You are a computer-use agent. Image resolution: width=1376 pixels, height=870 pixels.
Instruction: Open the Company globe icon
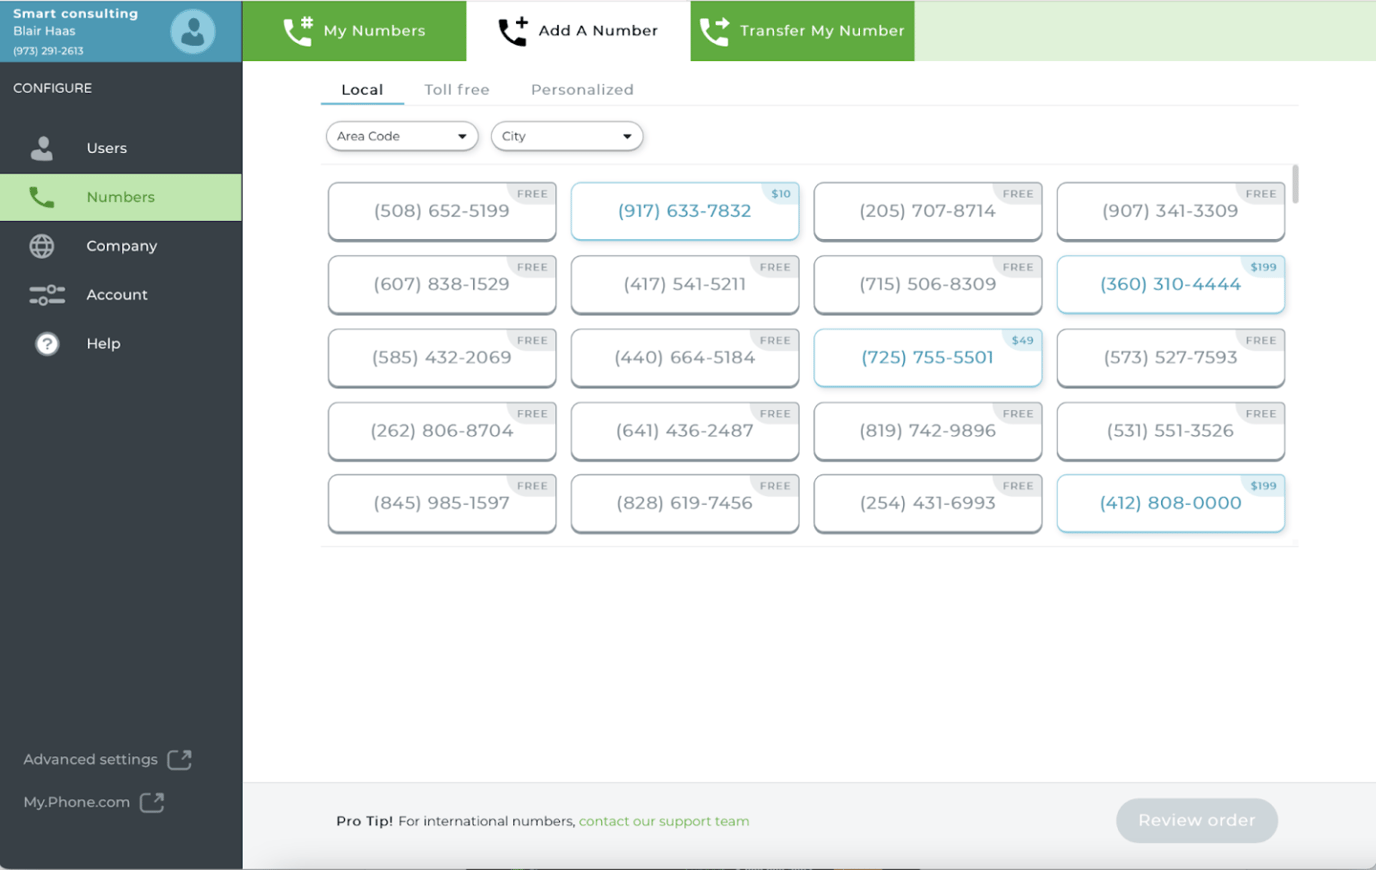[41, 246]
